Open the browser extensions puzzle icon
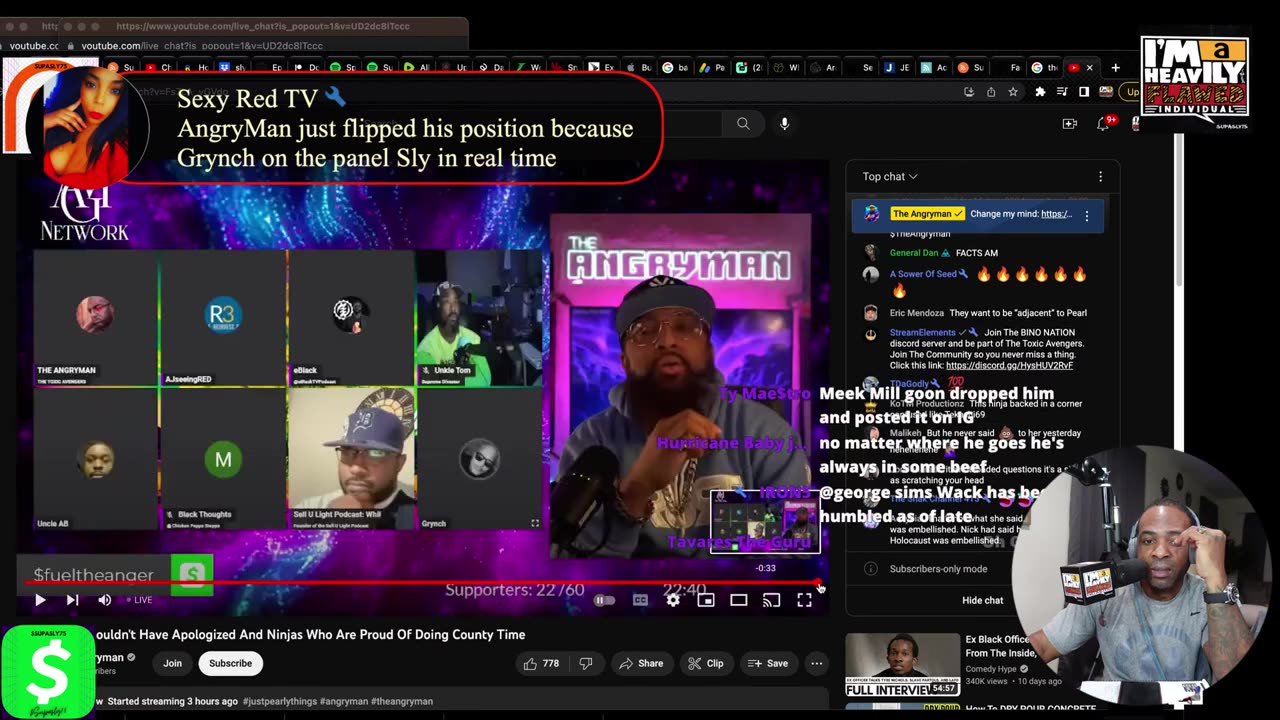 (1040, 92)
